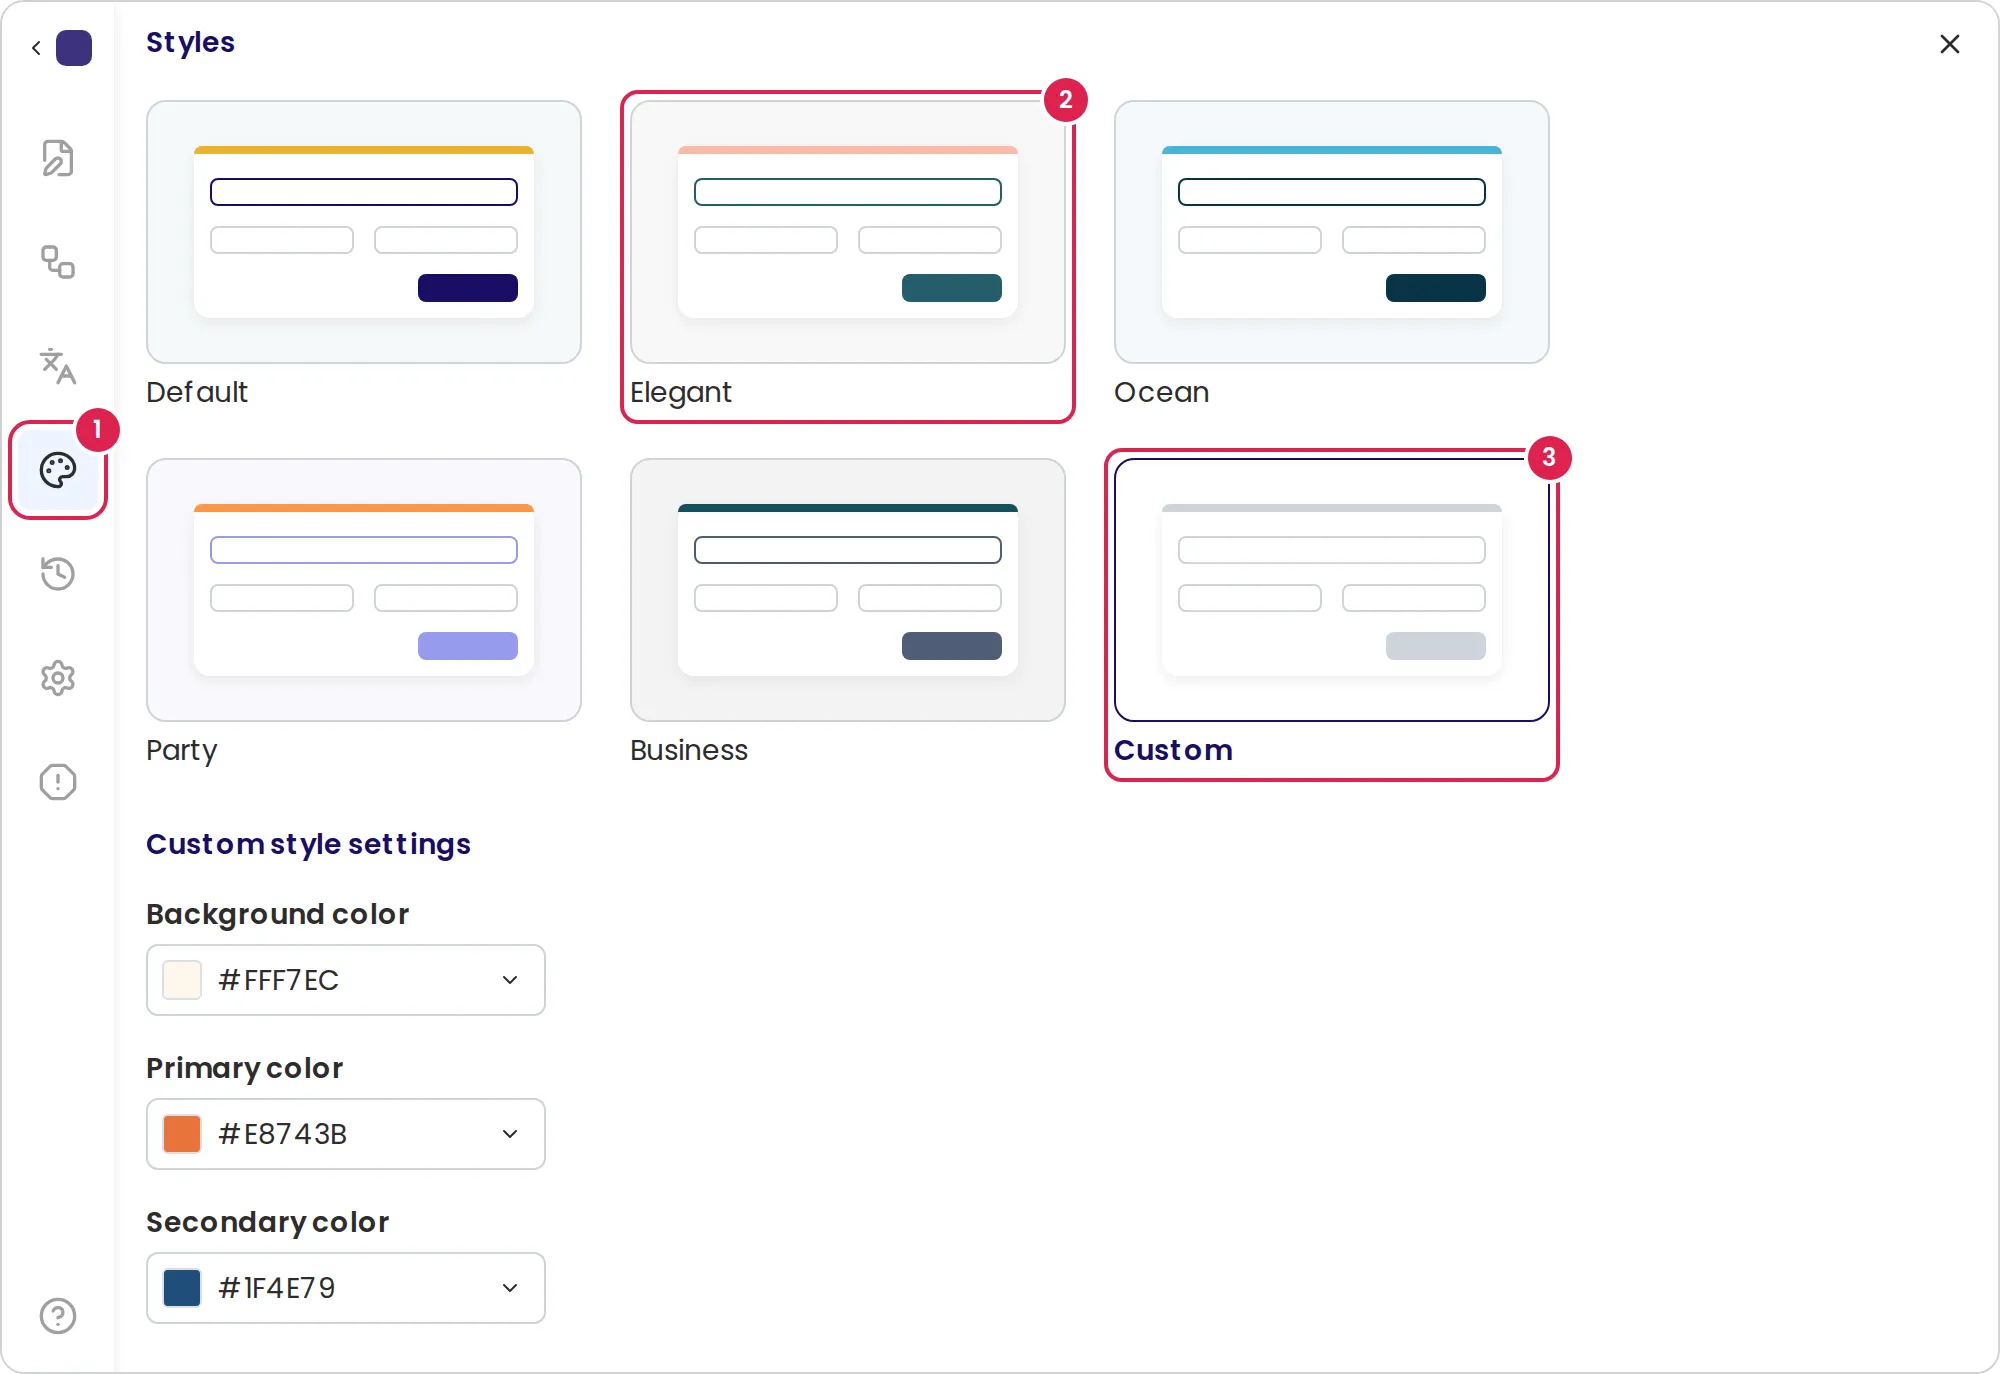Open the workflow logic sidebar icon
Viewport: 2000px width, 1374px height.
(x=58, y=262)
